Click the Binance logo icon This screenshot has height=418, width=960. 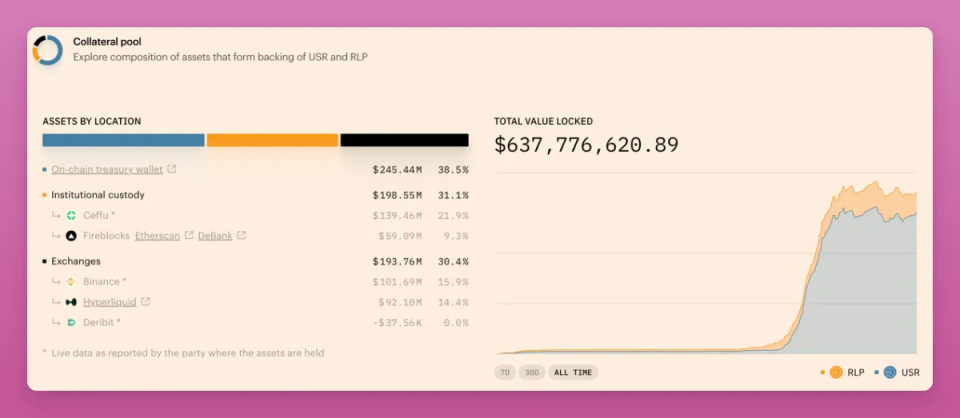(71, 282)
